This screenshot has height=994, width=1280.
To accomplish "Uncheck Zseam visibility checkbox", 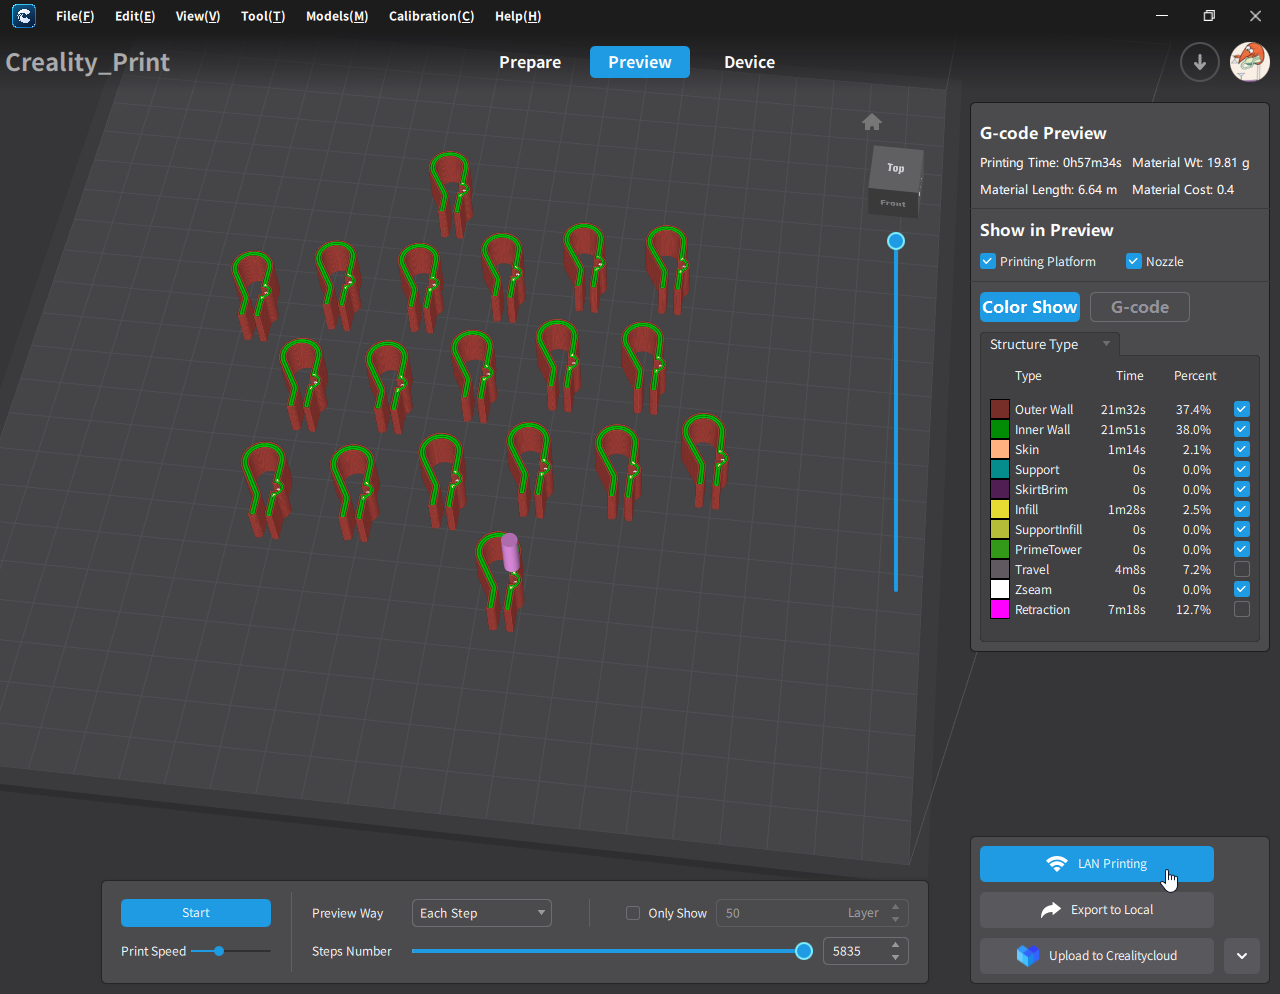I will (x=1242, y=589).
